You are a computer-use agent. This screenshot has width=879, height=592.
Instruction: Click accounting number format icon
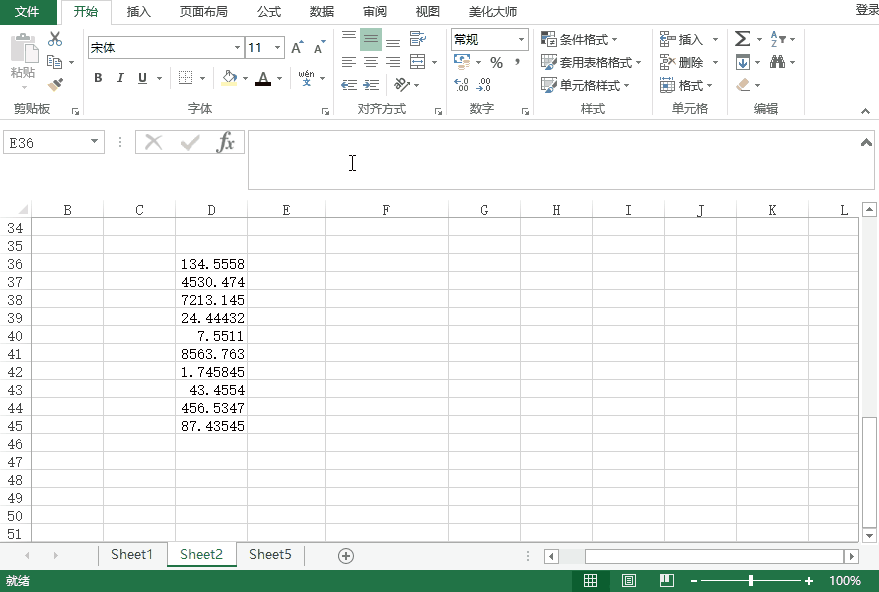click(x=462, y=62)
